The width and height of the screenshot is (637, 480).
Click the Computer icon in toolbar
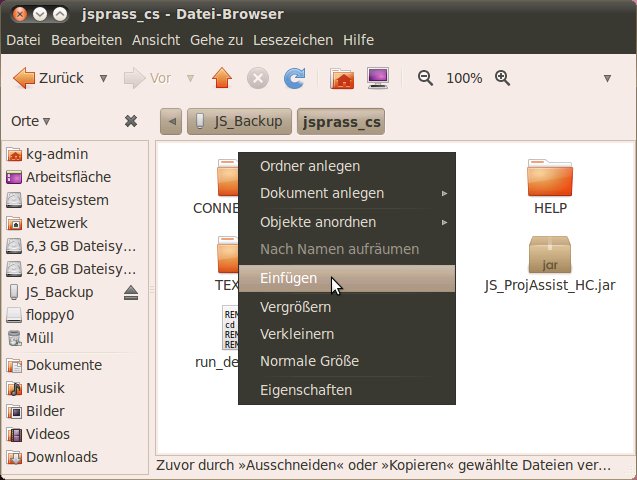pos(378,78)
